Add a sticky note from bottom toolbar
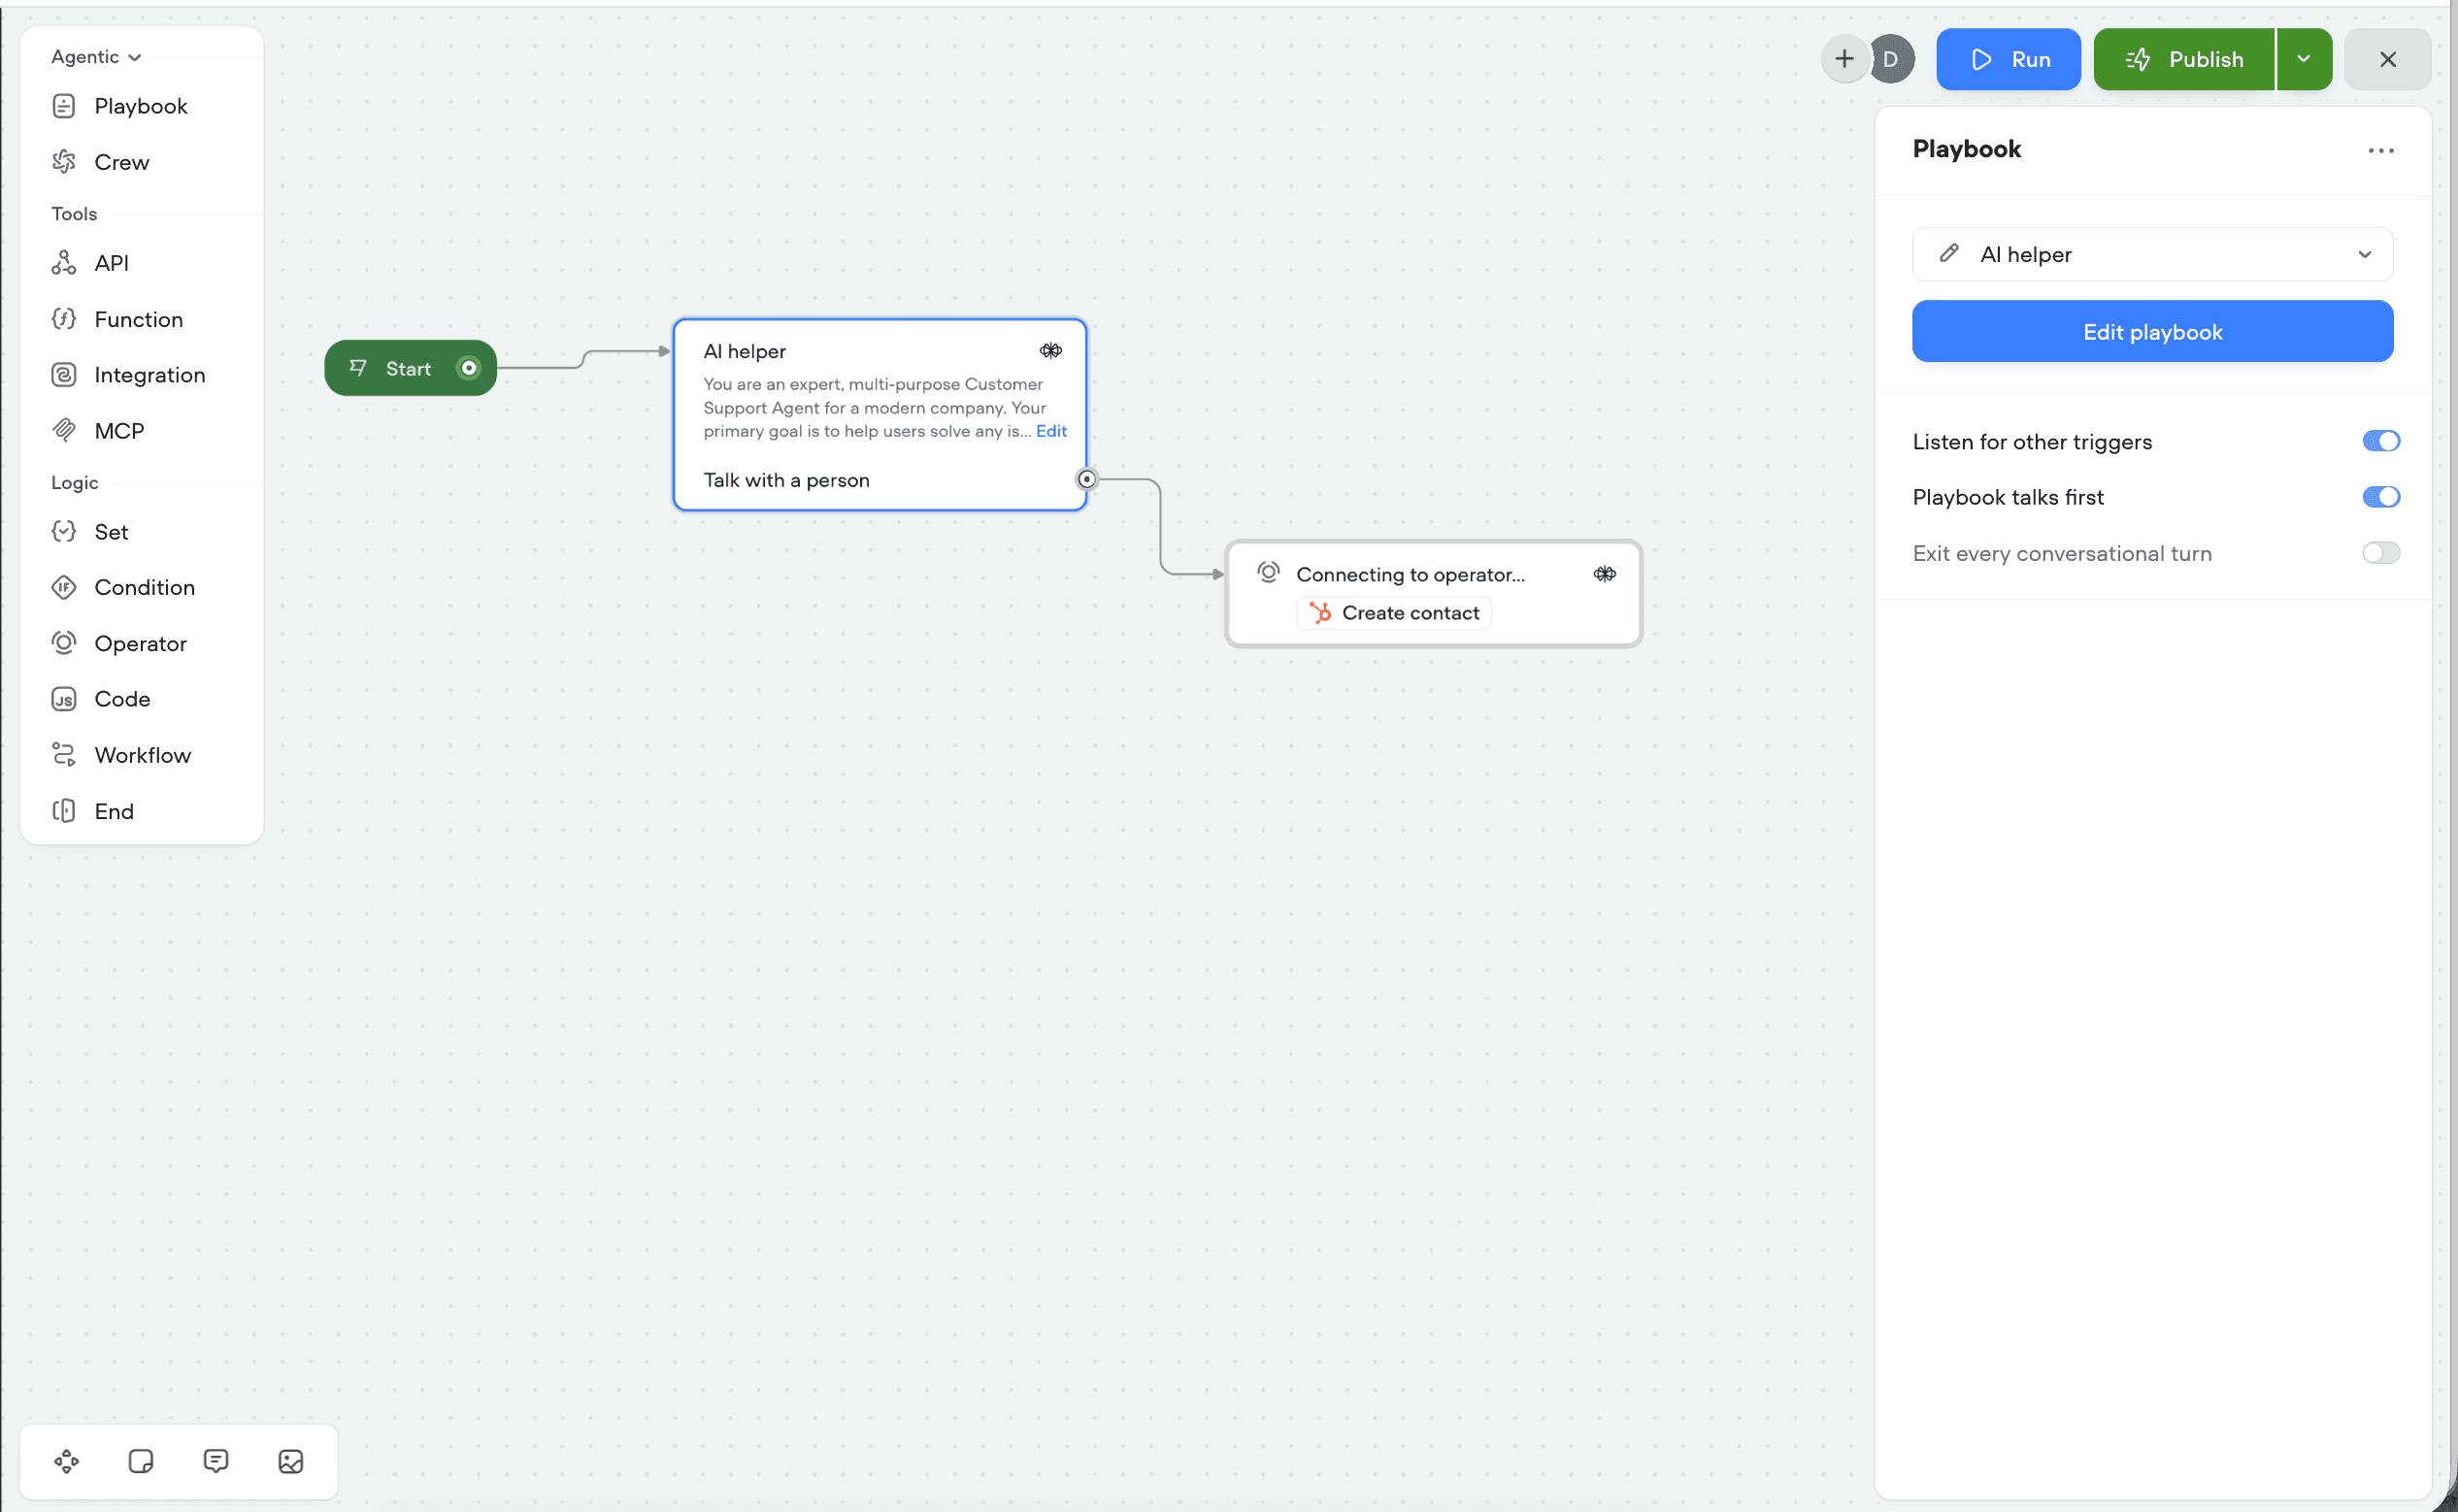 (141, 1461)
